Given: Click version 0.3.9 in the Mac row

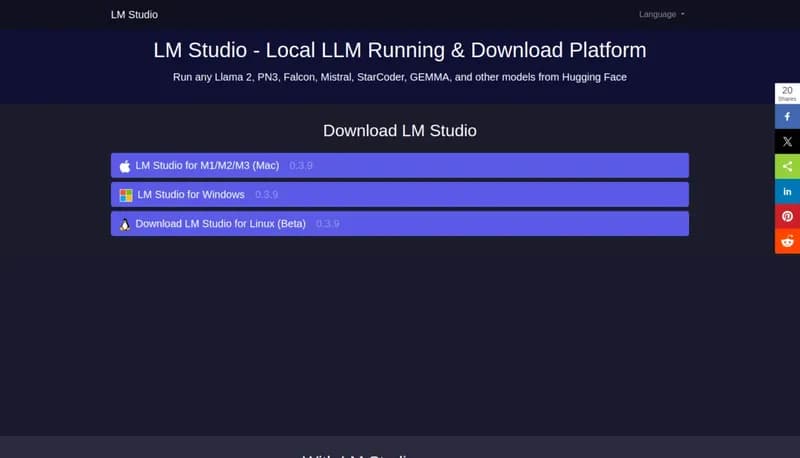Looking at the screenshot, I should [301, 166].
